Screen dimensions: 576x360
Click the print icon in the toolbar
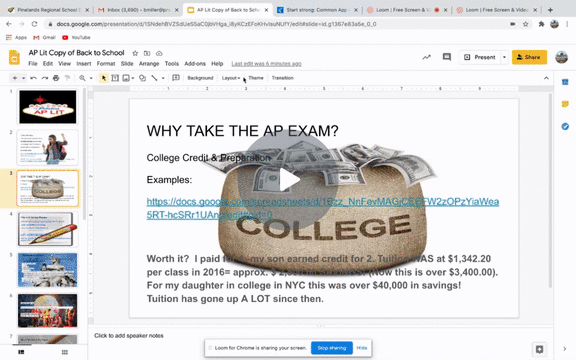pyautogui.click(x=56, y=78)
